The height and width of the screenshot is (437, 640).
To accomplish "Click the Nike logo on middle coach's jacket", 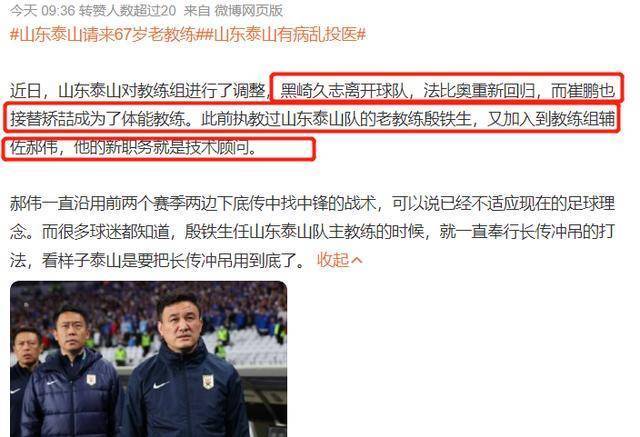I will 51,382.
